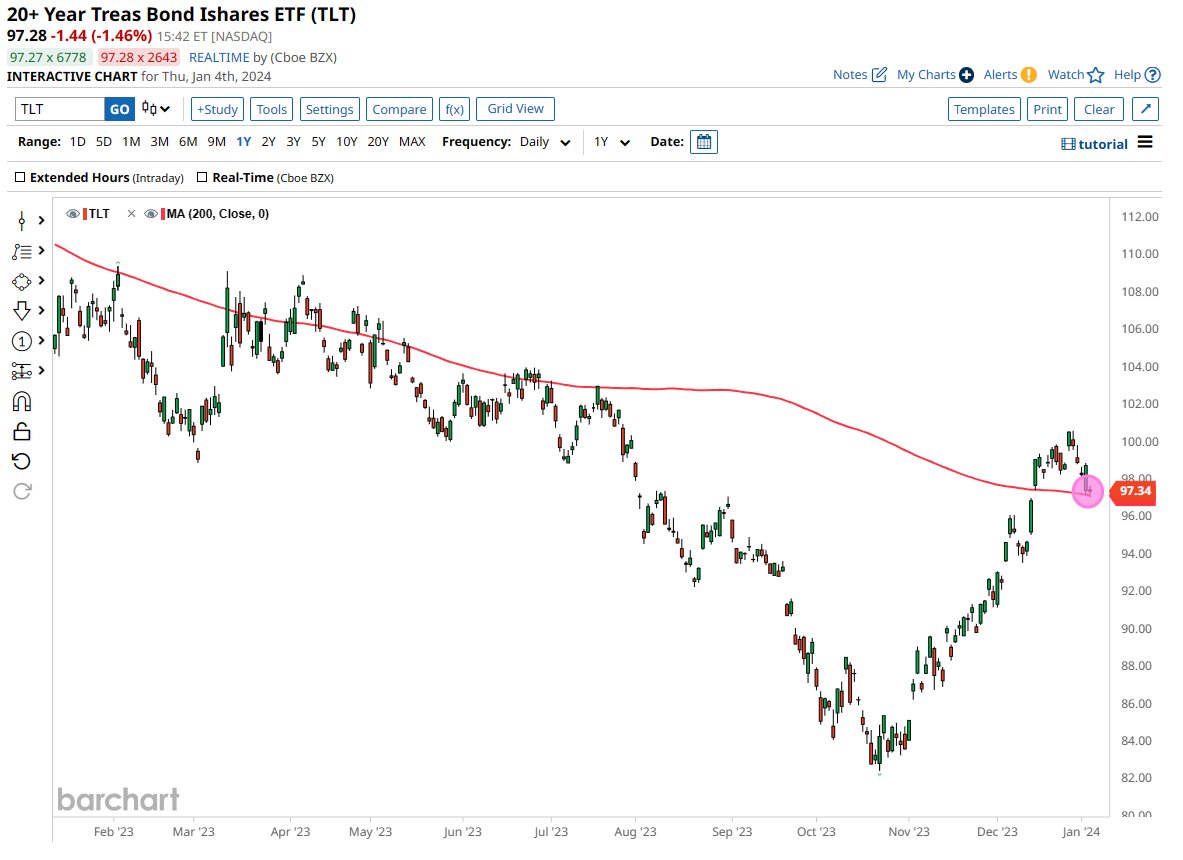Open the chart type candlestick selector

(156, 109)
